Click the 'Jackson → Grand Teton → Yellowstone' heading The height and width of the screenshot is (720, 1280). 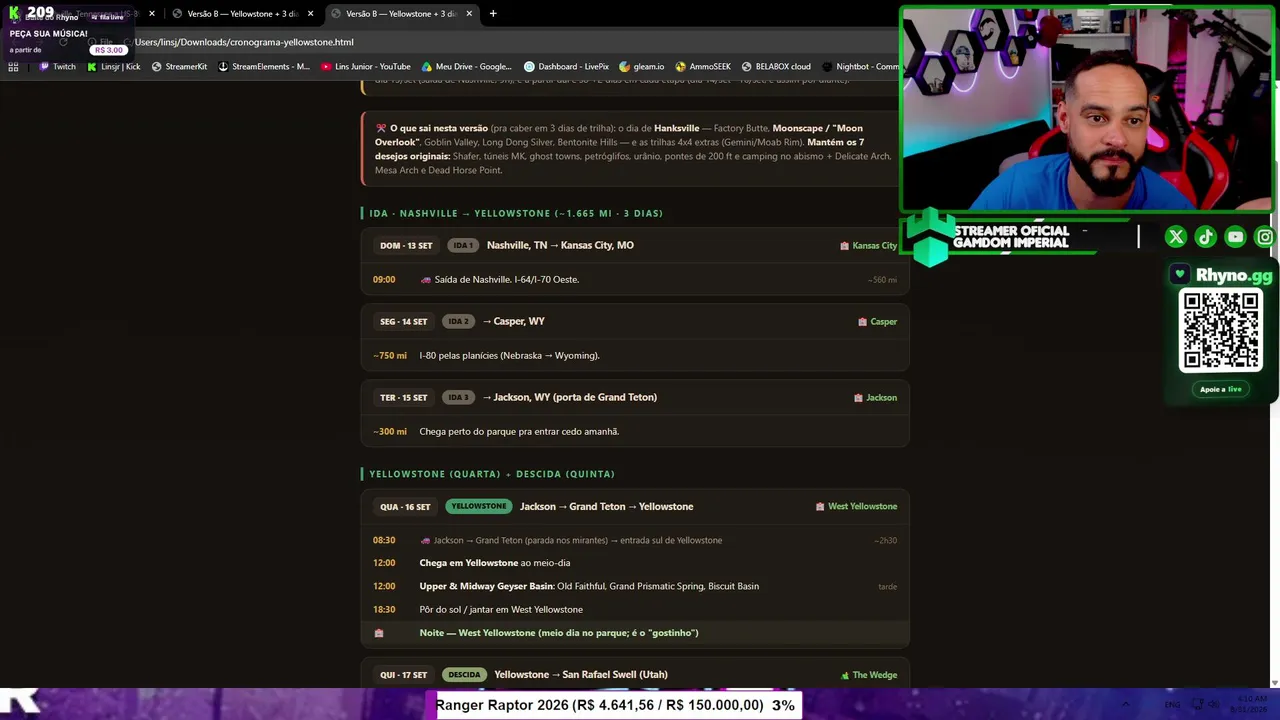click(606, 507)
